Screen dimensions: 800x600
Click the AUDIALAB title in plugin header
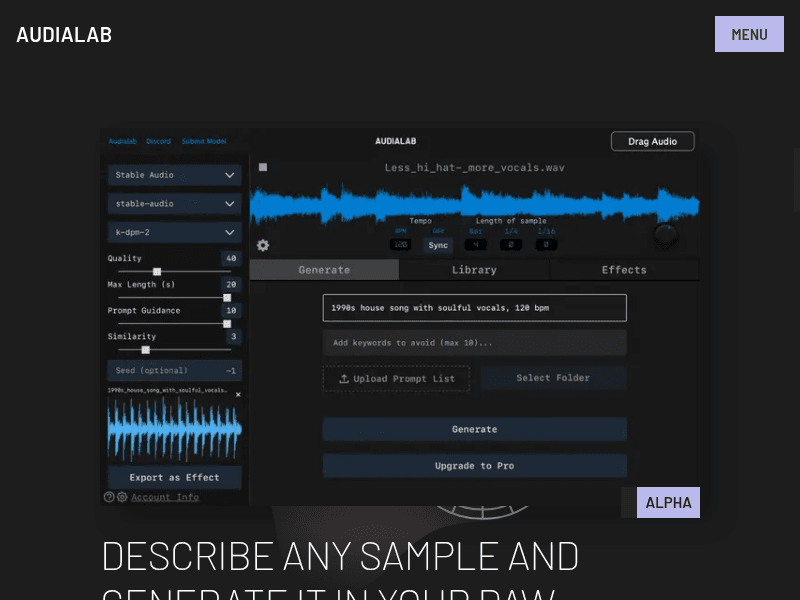click(x=396, y=141)
